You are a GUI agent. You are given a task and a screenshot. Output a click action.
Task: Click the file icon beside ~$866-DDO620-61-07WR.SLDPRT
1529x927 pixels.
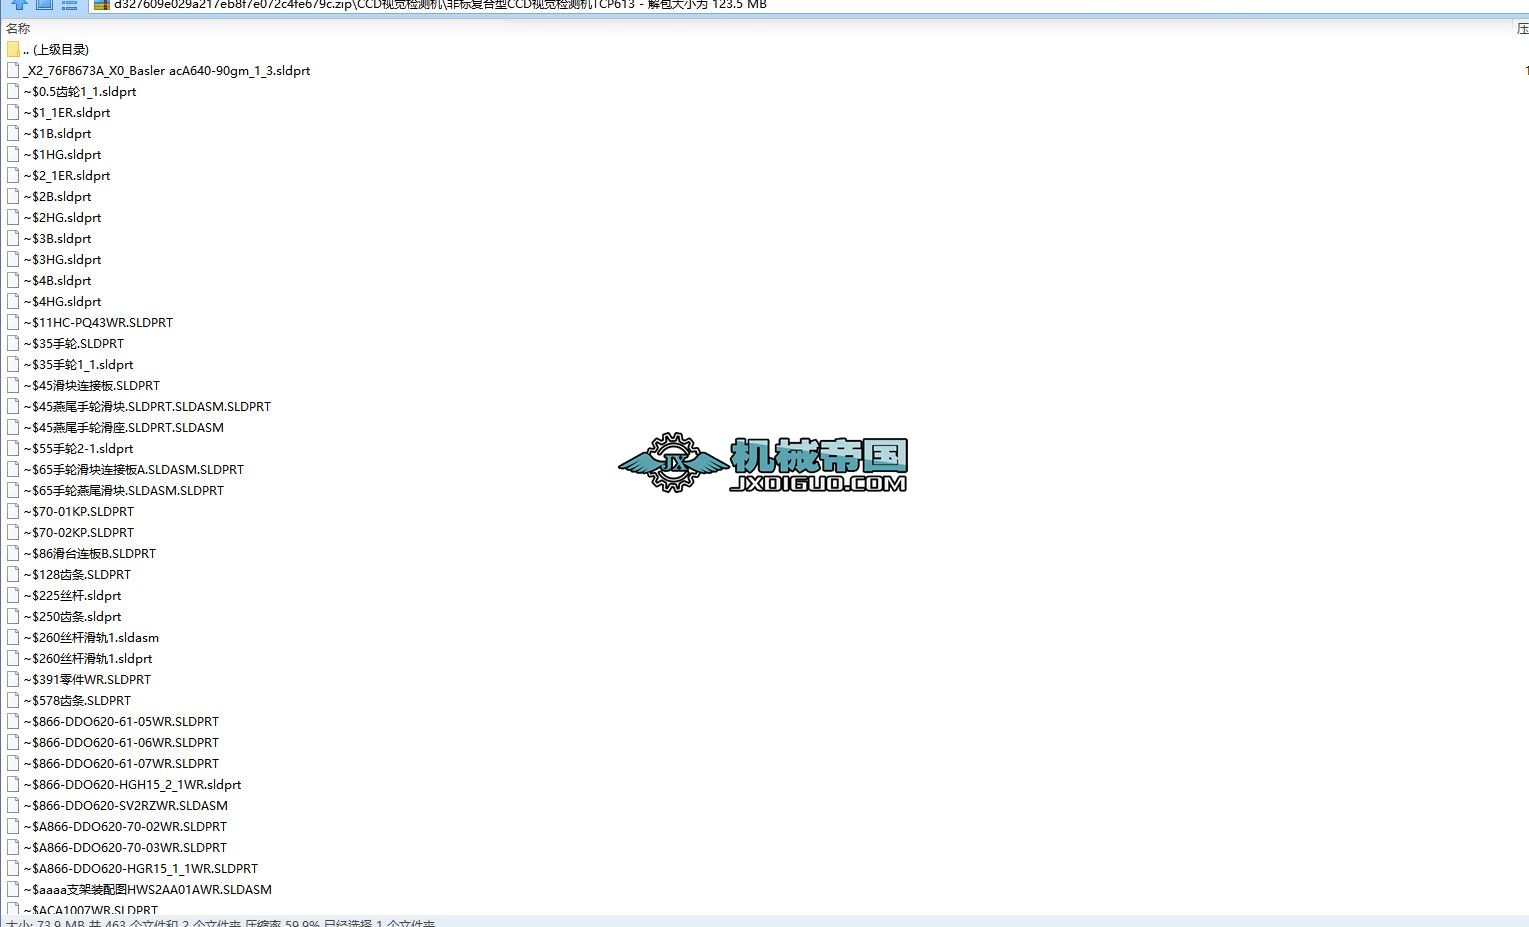(x=13, y=764)
